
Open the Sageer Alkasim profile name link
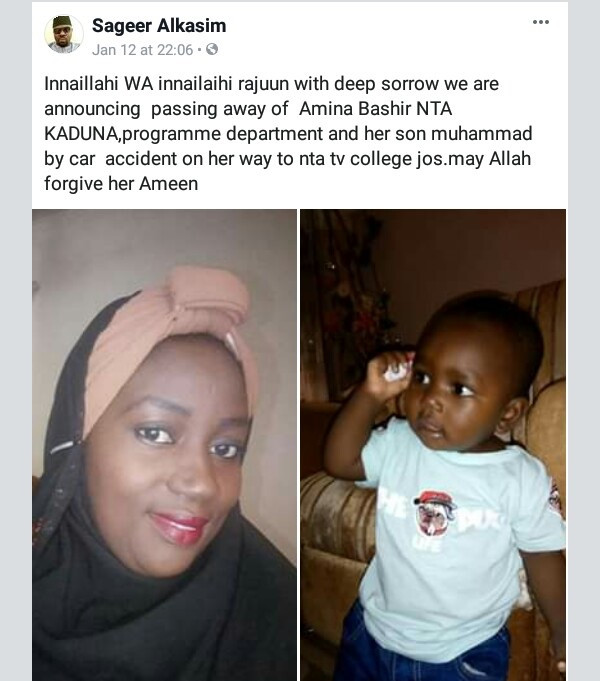click(159, 26)
